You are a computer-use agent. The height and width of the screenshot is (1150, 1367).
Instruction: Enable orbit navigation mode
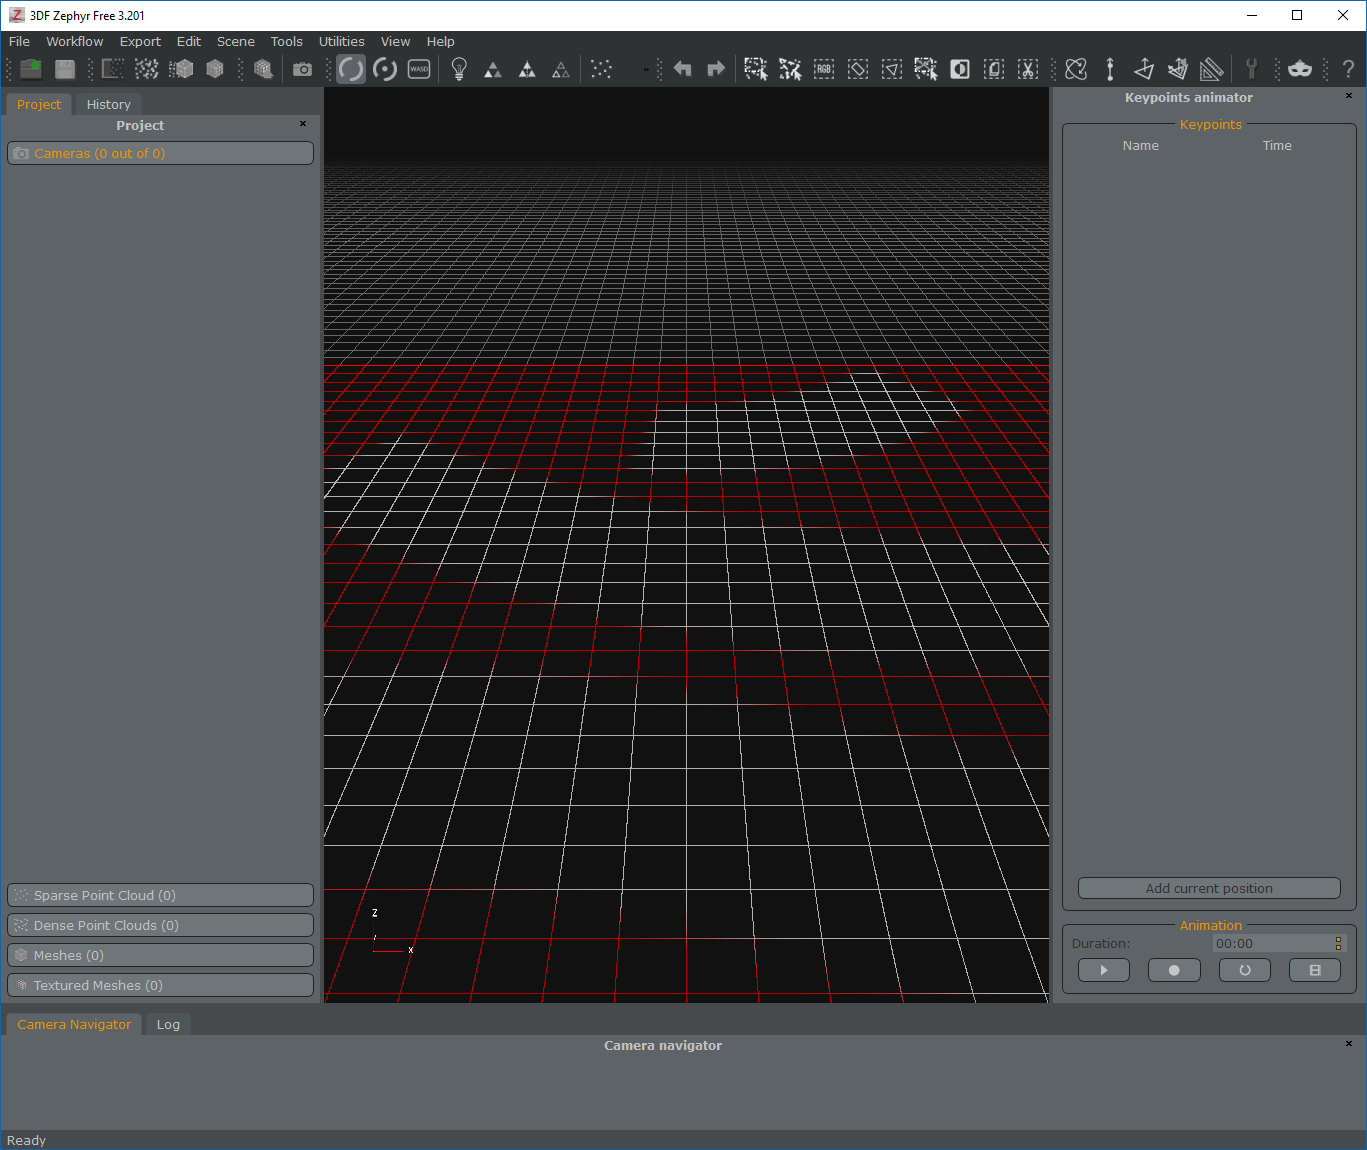pyautogui.click(x=350, y=69)
